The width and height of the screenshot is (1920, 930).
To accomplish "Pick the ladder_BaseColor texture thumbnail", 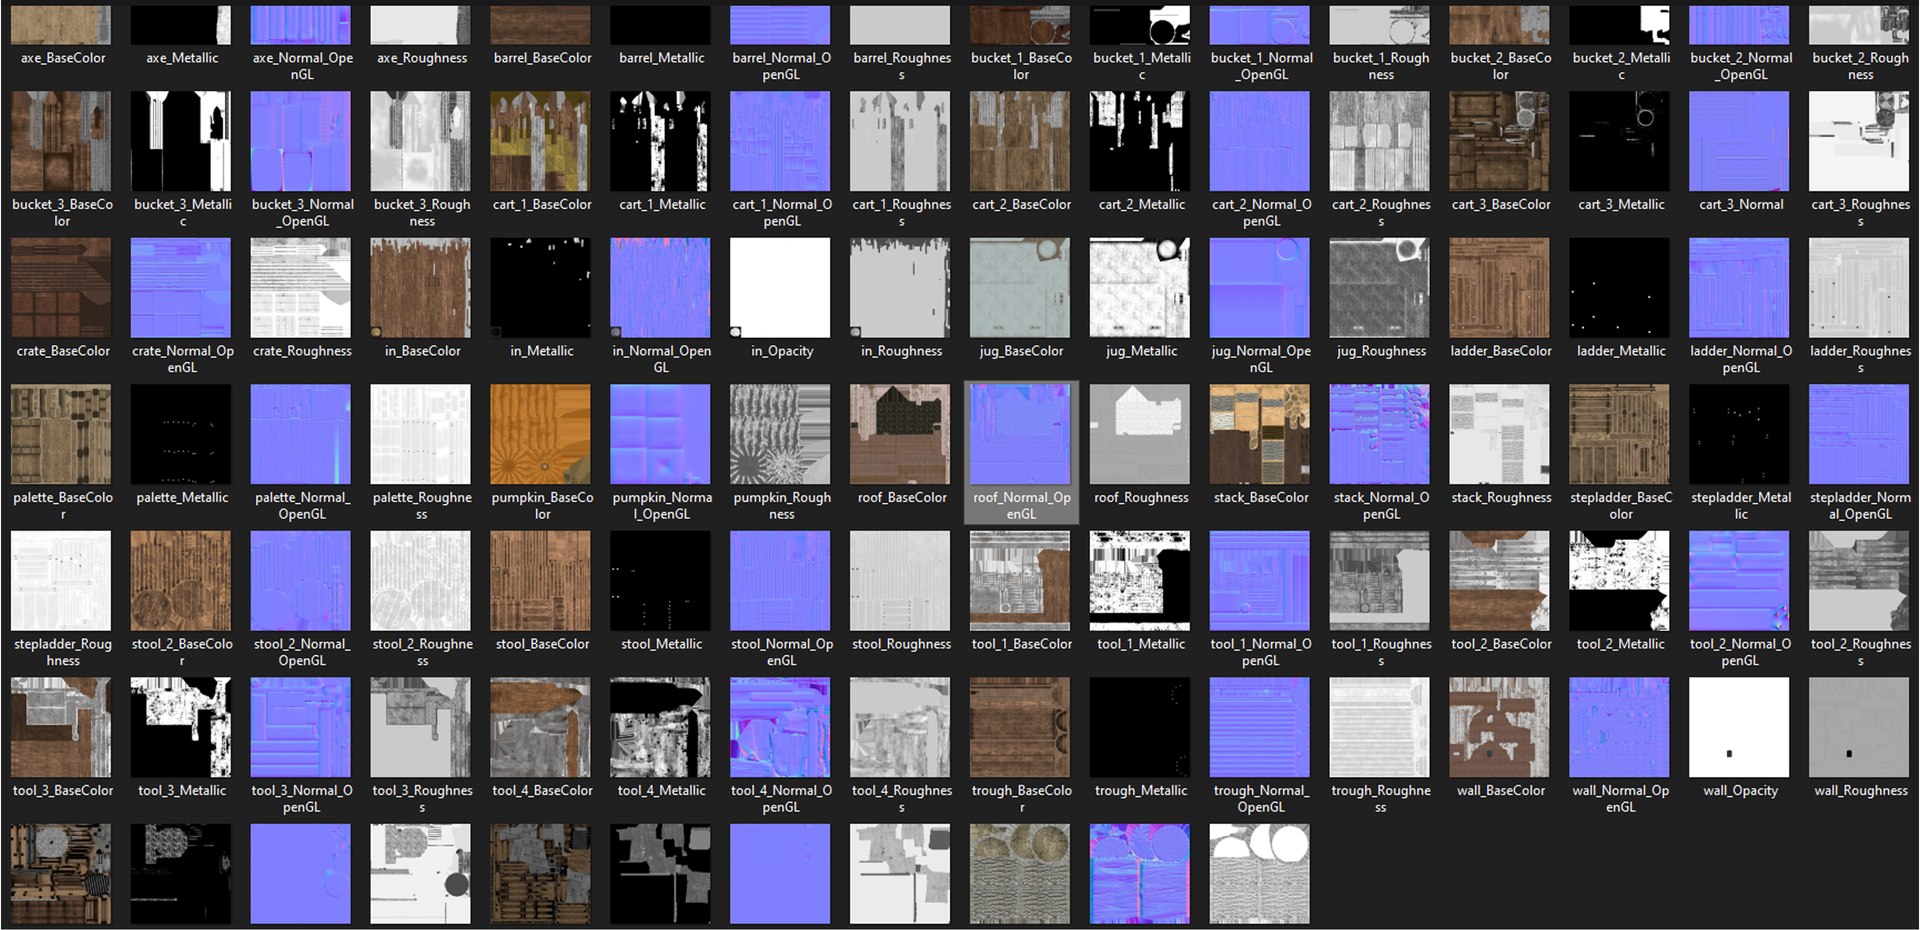I will coord(1500,288).
